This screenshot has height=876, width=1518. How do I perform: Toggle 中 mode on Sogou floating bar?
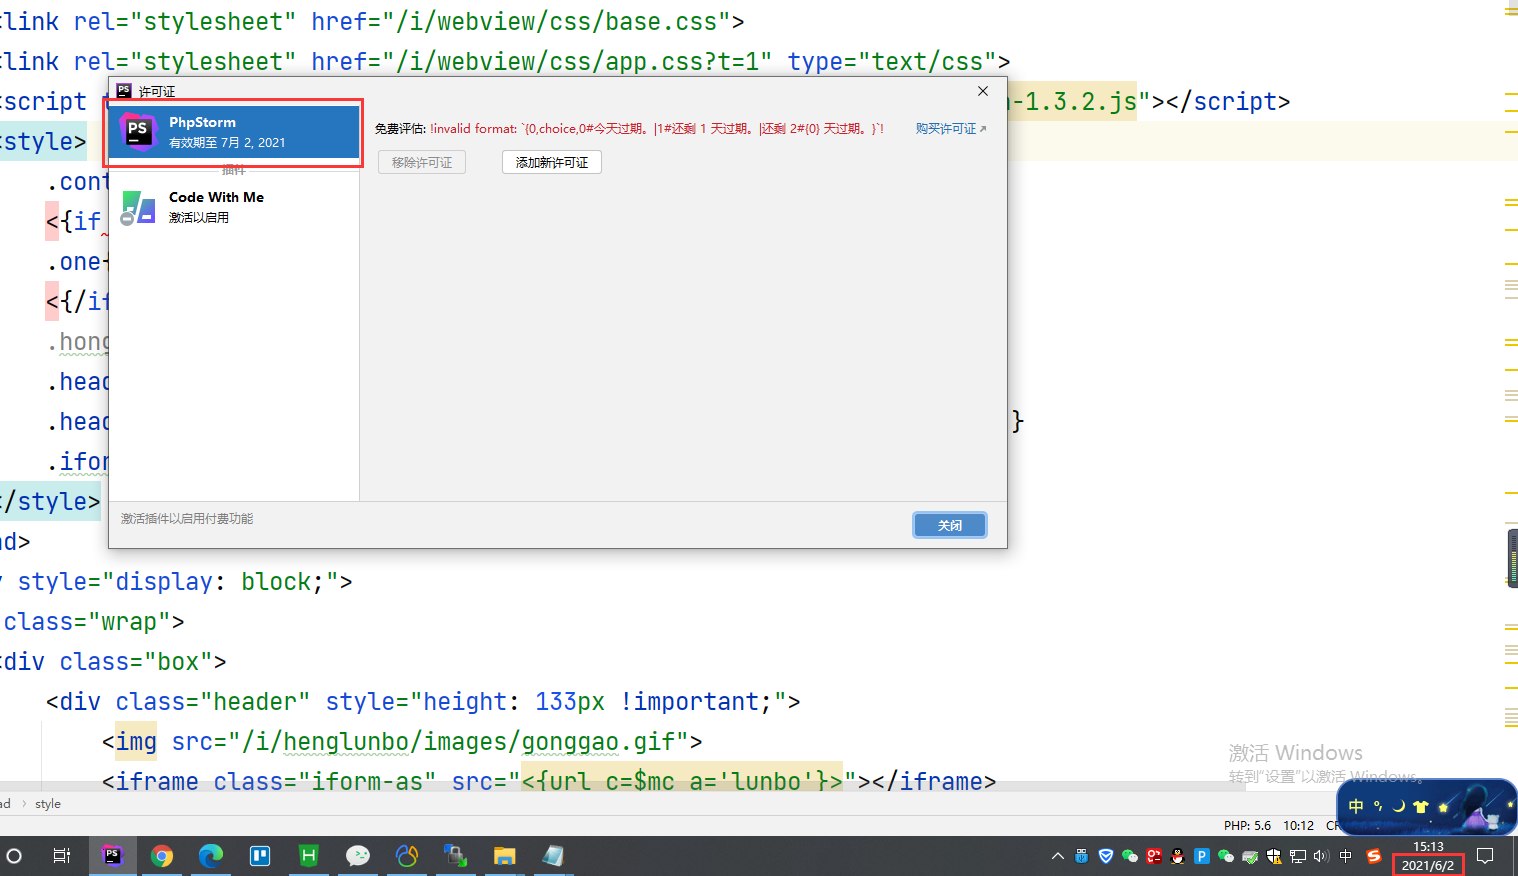click(1355, 806)
